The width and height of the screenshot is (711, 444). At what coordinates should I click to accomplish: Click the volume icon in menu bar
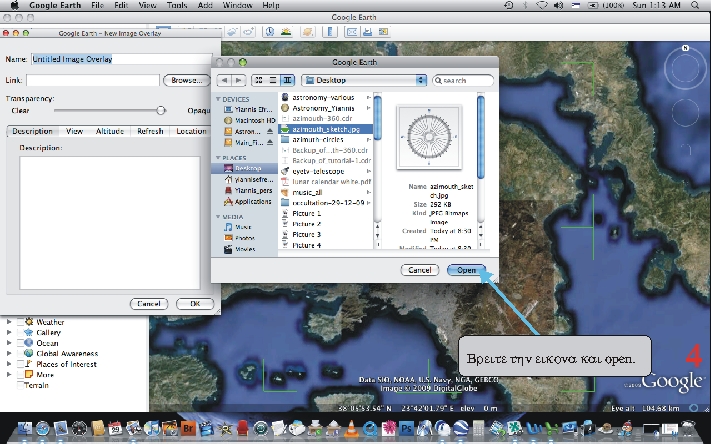[x=558, y=5]
